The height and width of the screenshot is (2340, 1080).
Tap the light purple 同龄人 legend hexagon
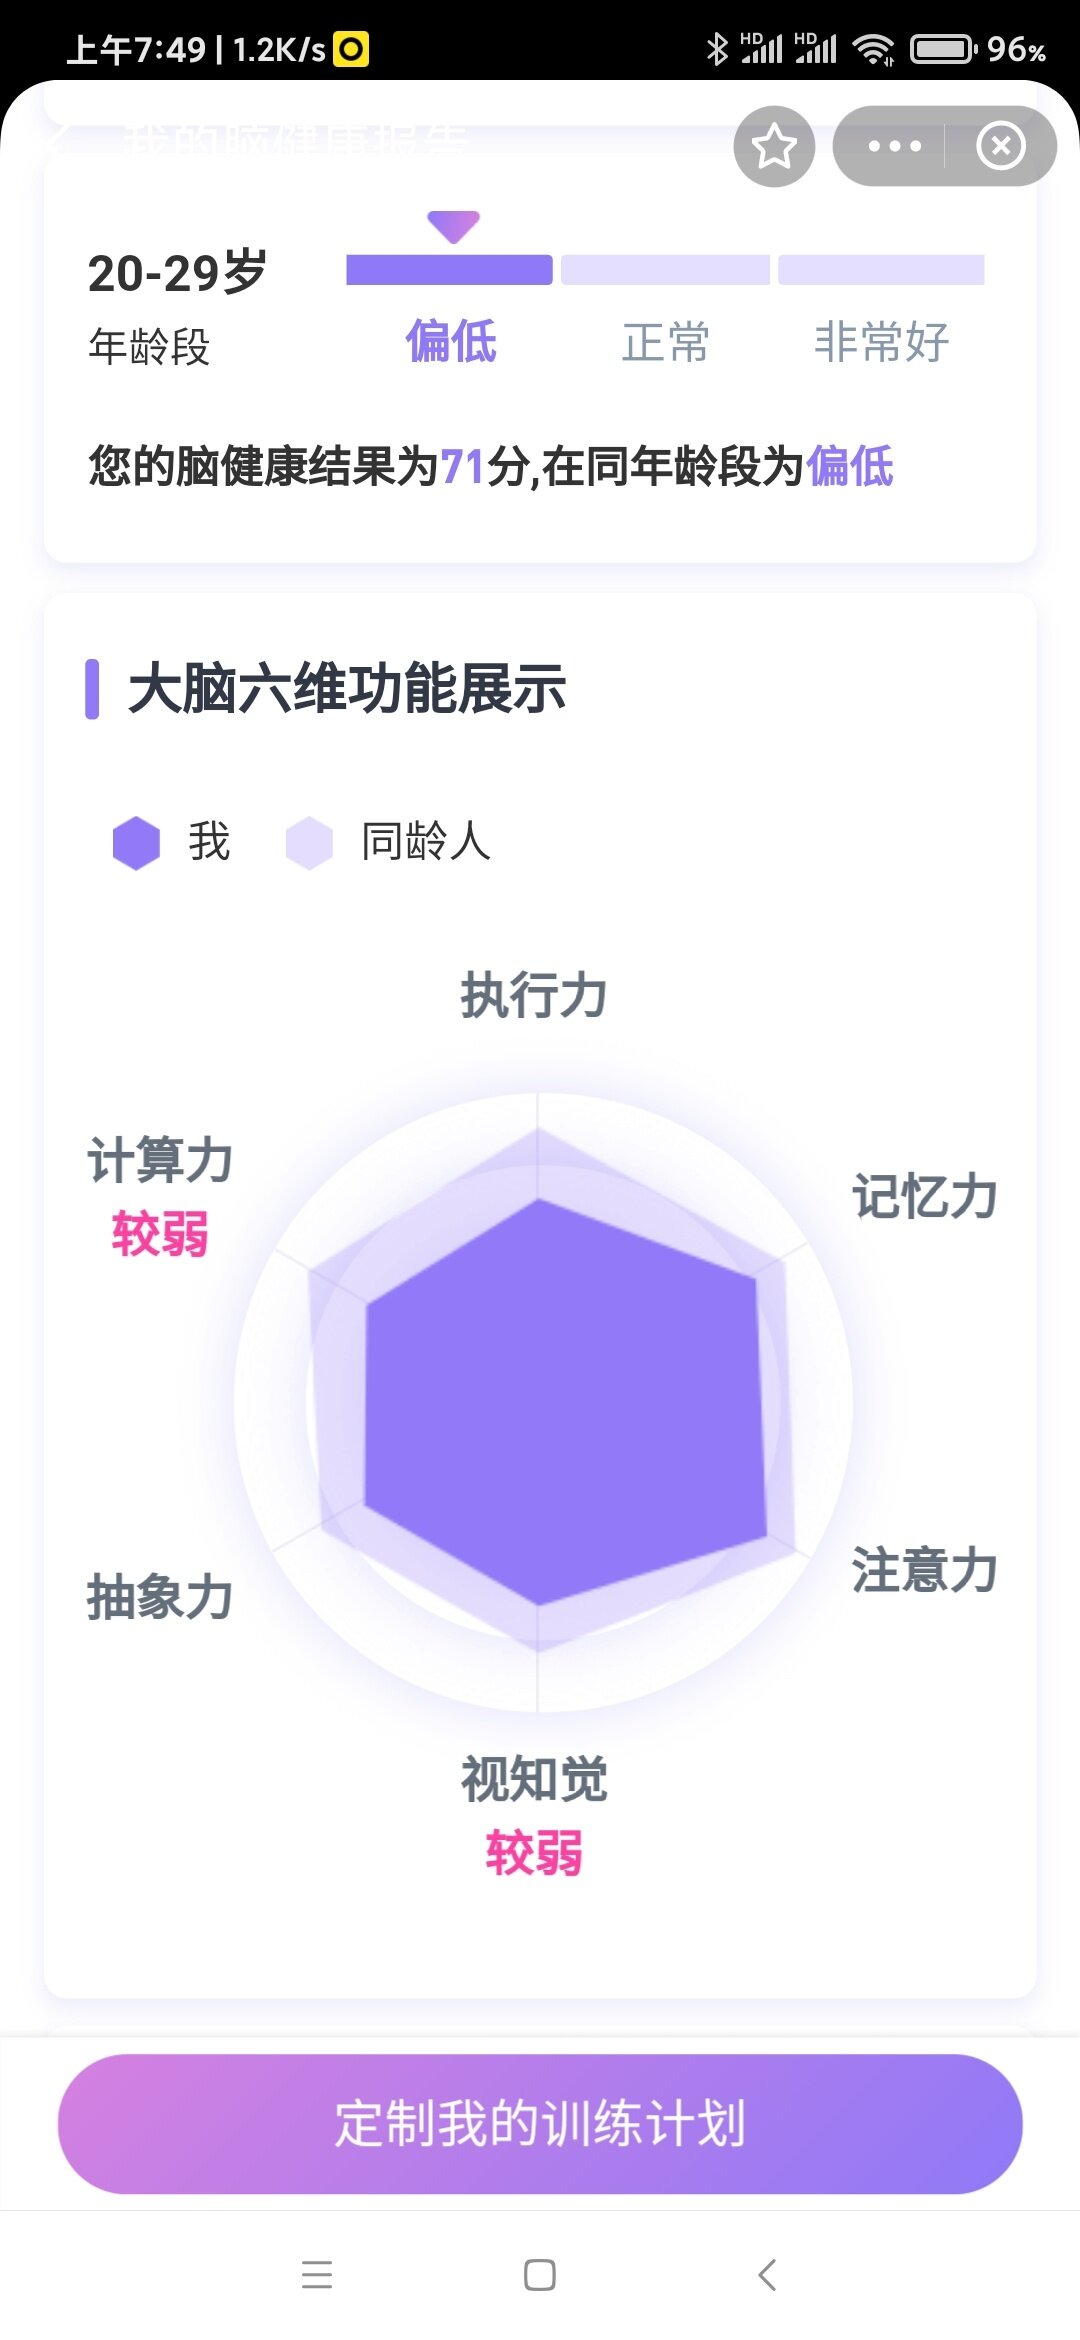point(309,842)
